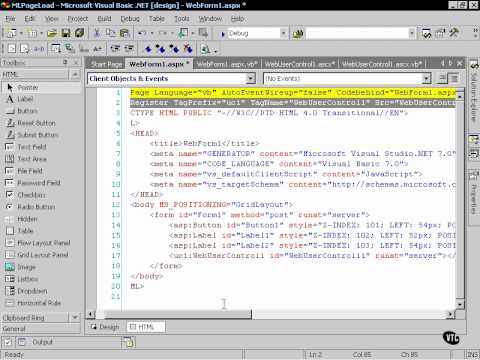Image resolution: width=480 pixels, height=360 pixels.
Task: Open the Undo history dropdown arrow
Action: 152,33
